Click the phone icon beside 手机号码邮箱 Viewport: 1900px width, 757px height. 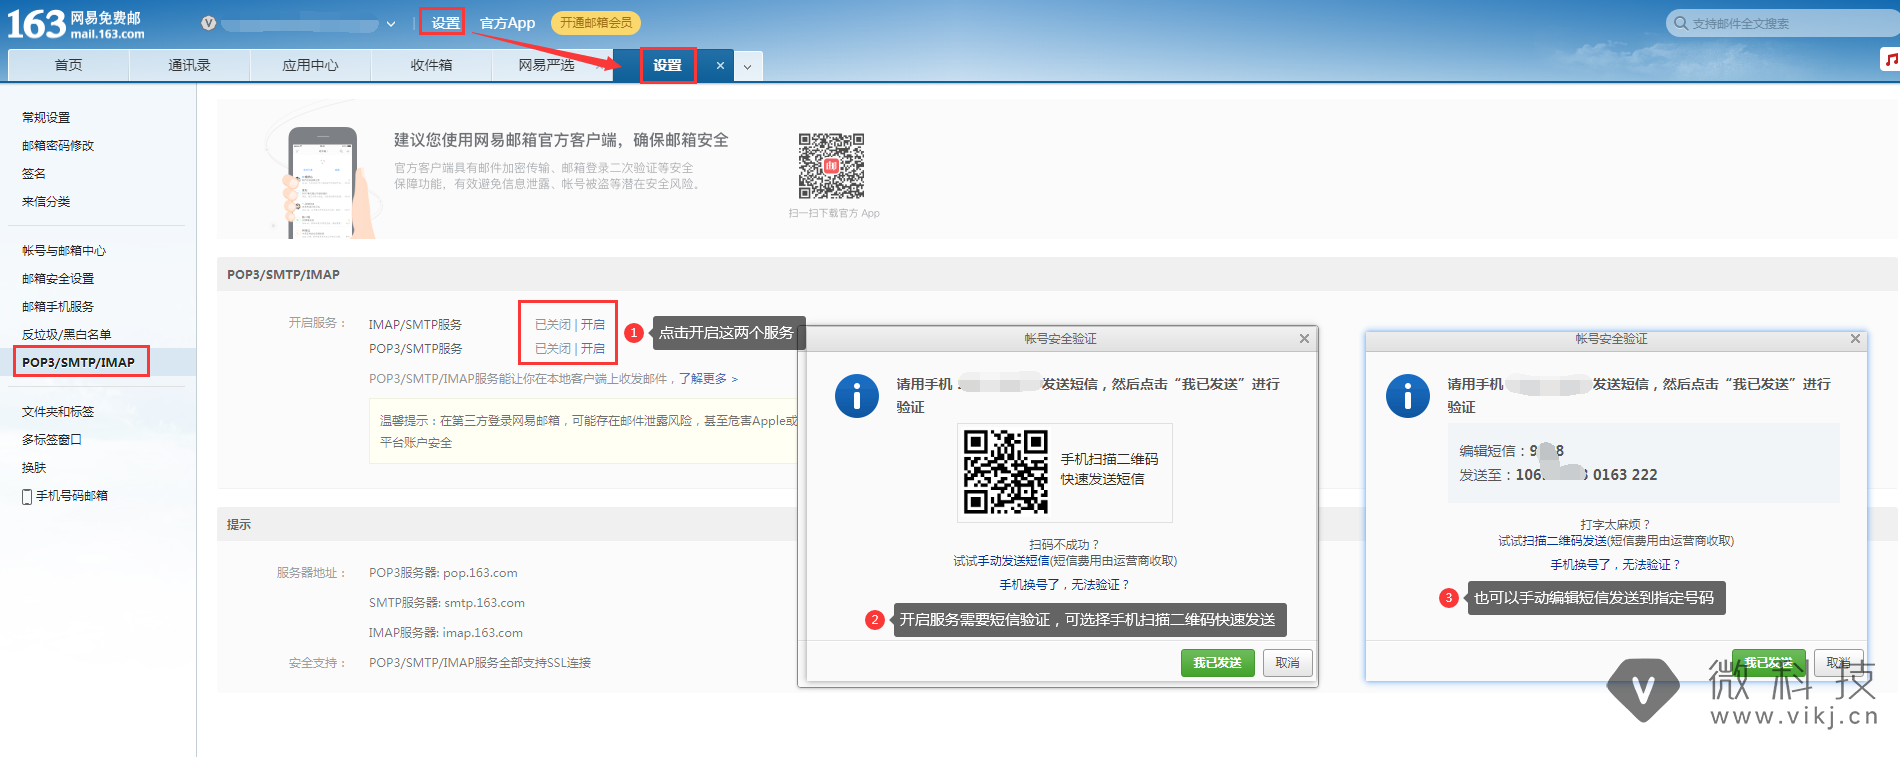click(27, 496)
